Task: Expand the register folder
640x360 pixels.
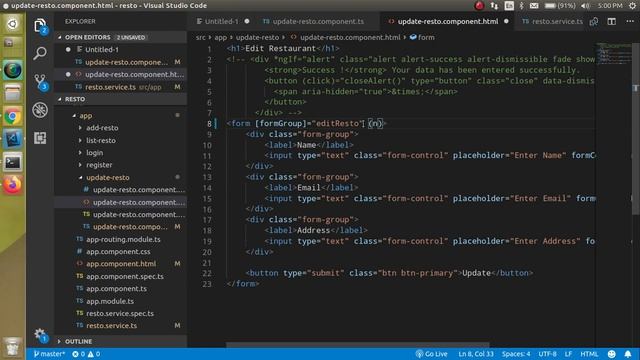Action: [80, 165]
